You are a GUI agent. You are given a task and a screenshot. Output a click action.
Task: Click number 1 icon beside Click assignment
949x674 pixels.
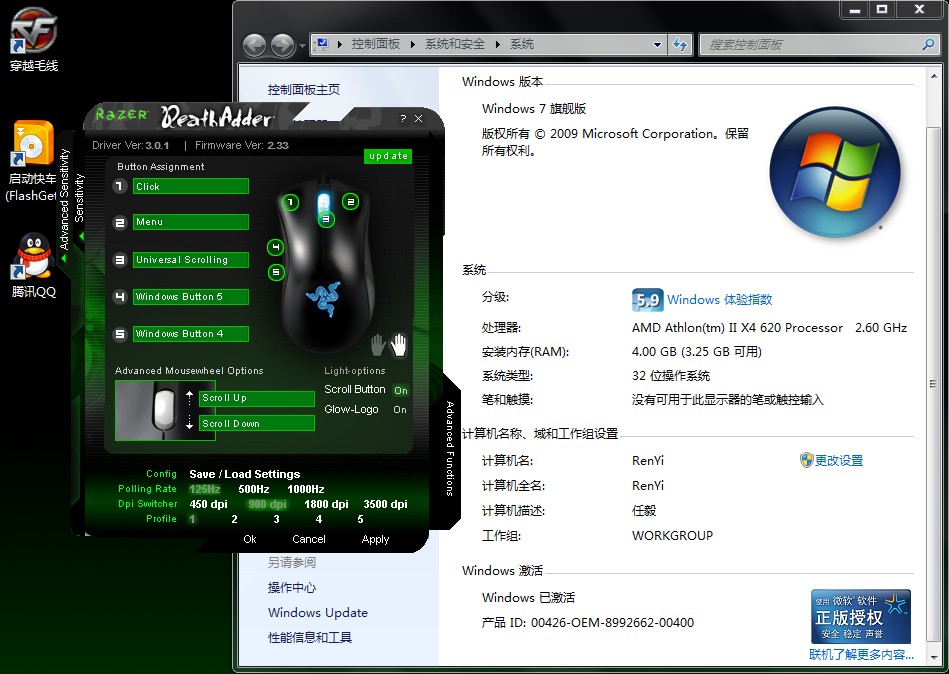[120, 186]
